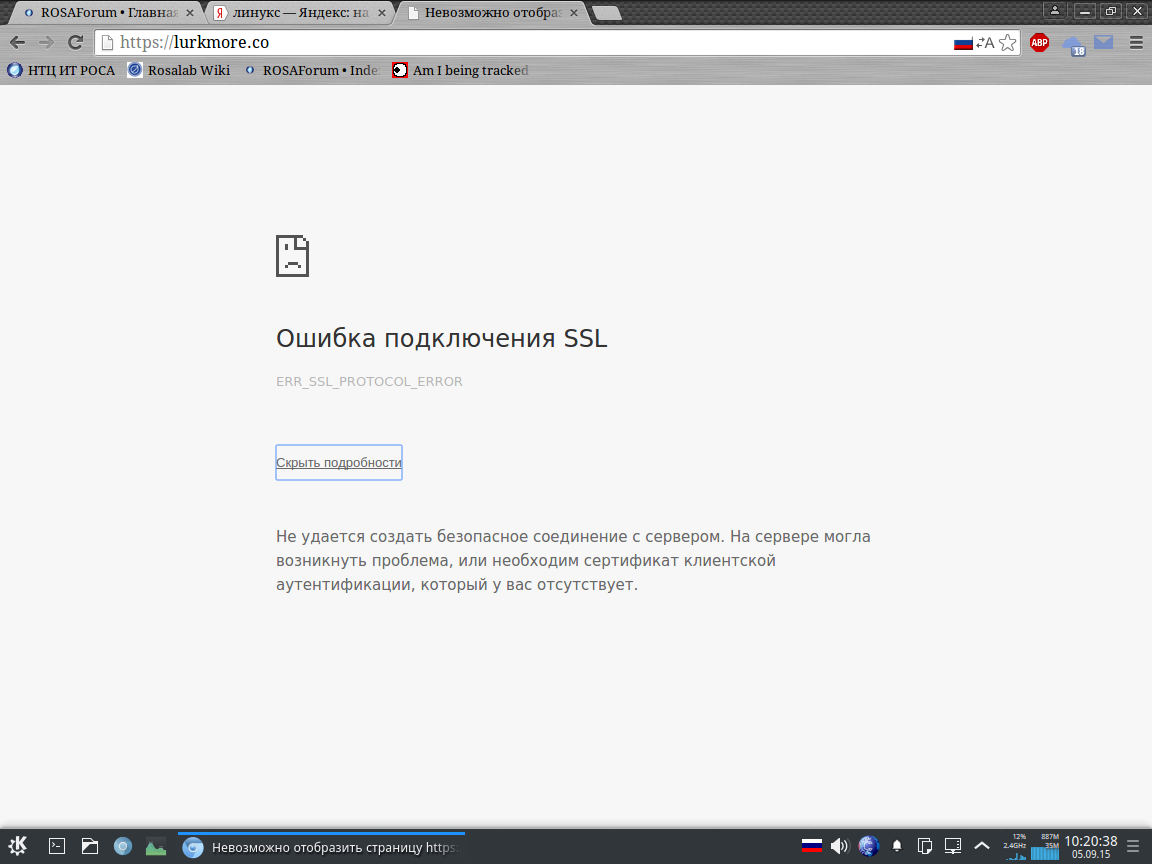1152x864 pixels.
Task: Select the Chromium task in the taskbar
Action: [x=322, y=847]
